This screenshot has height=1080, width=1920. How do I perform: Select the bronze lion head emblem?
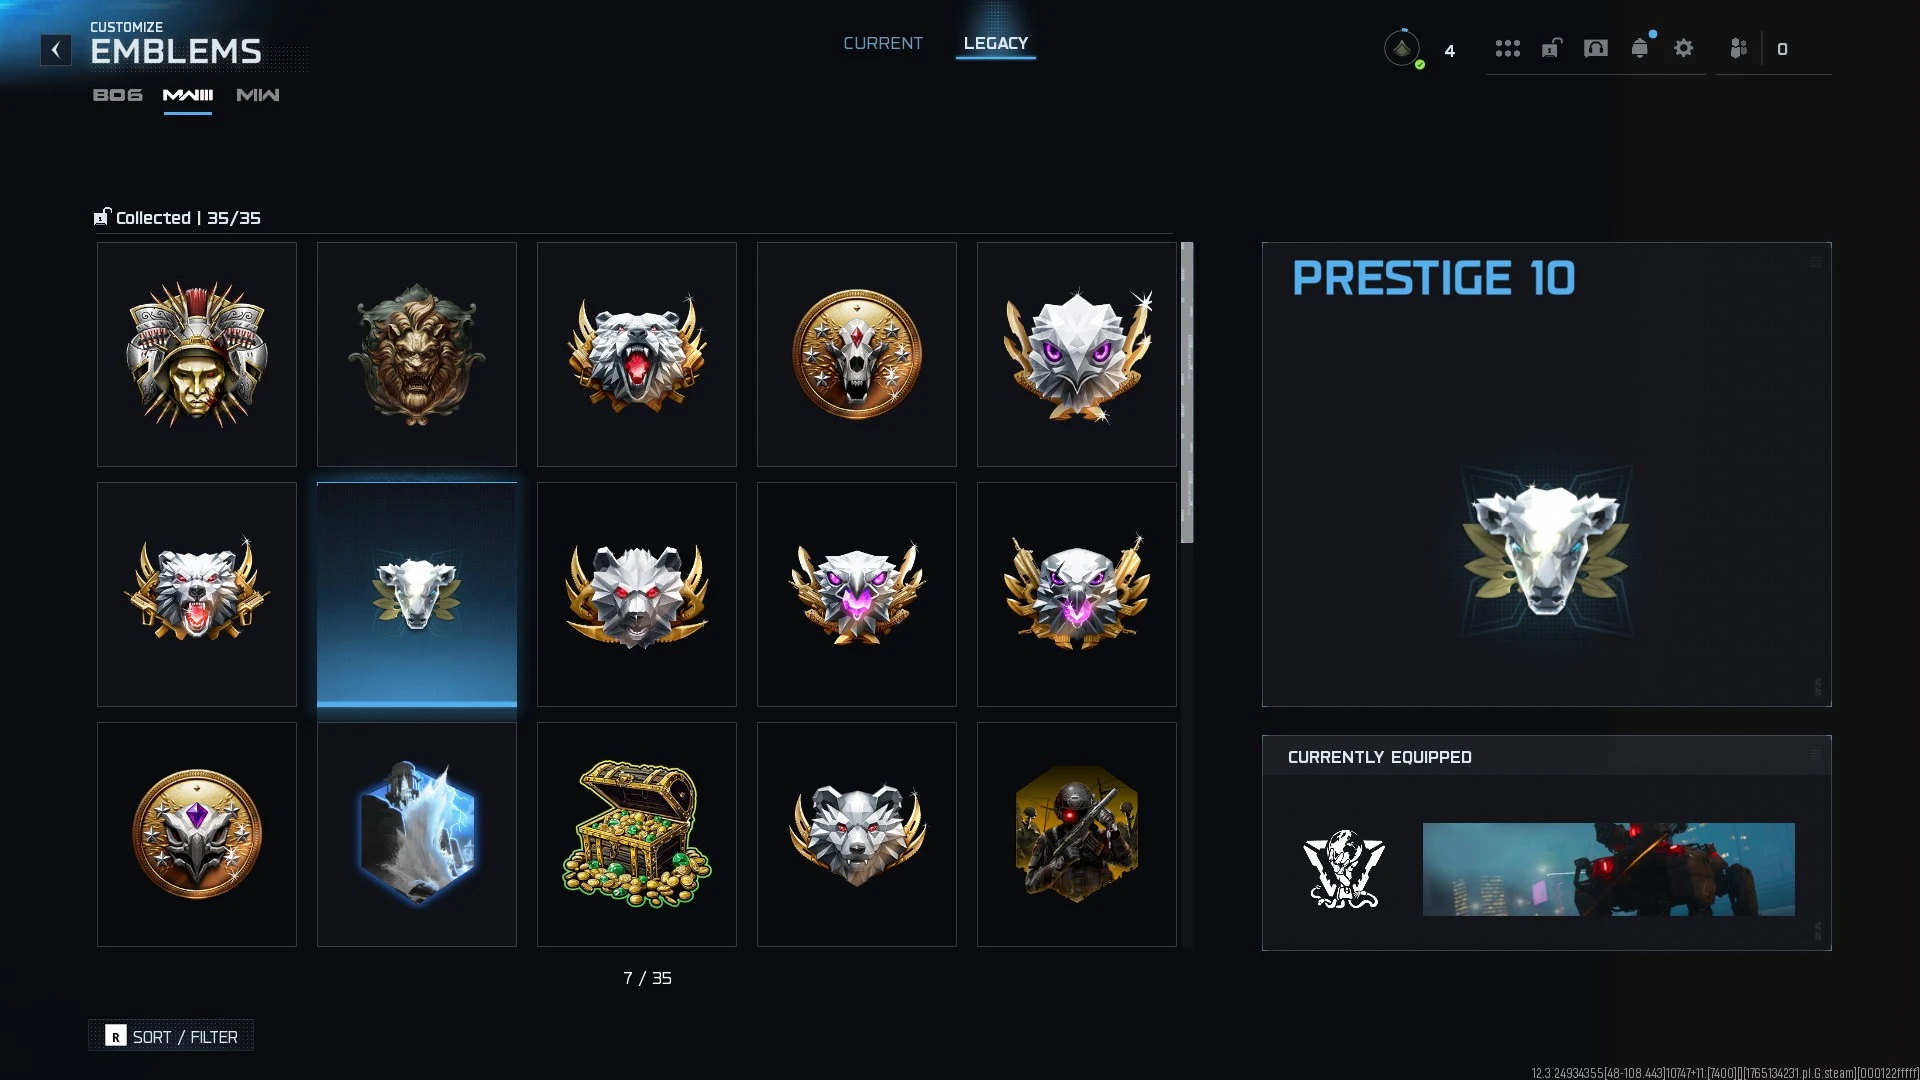coord(417,354)
